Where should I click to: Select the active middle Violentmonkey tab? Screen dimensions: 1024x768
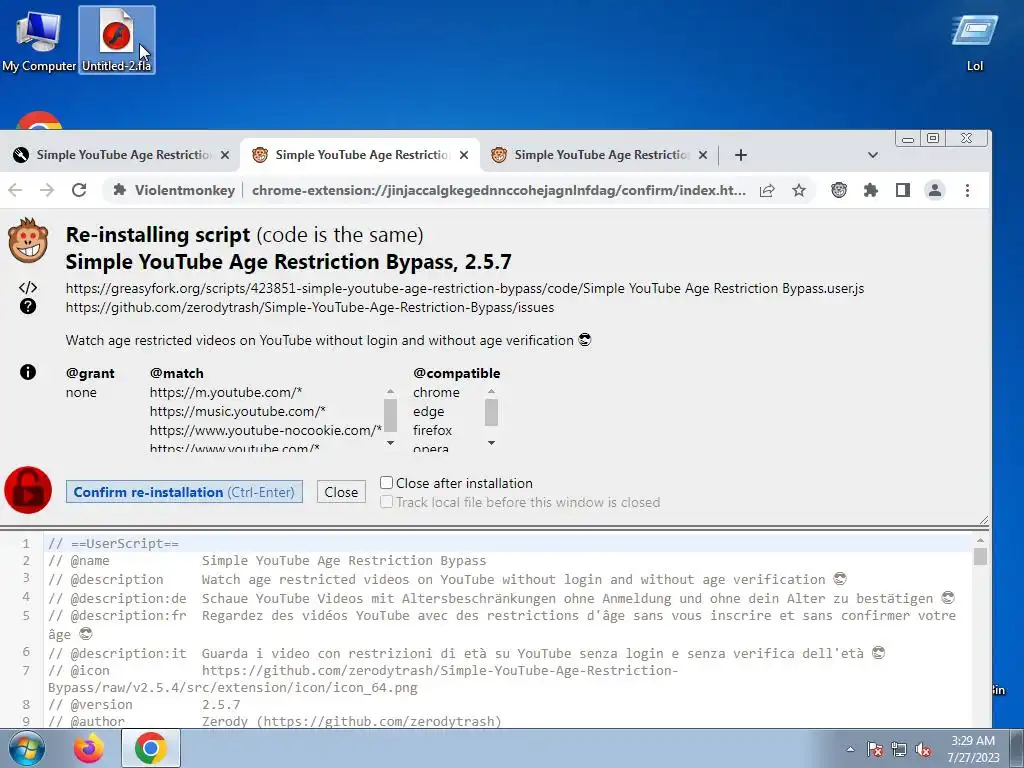360,155
